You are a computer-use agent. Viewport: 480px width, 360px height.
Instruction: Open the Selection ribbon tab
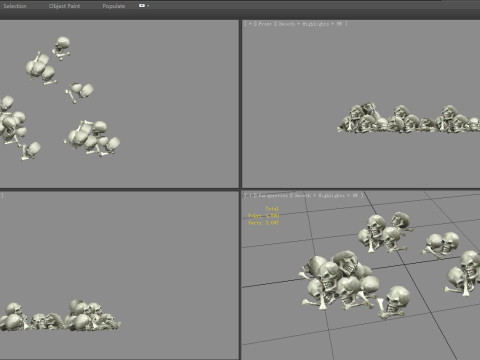pos(15,6)
